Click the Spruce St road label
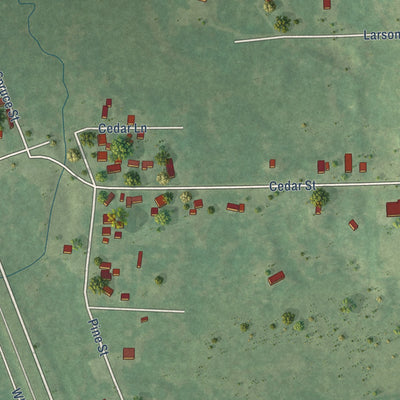 click(8, 96)
